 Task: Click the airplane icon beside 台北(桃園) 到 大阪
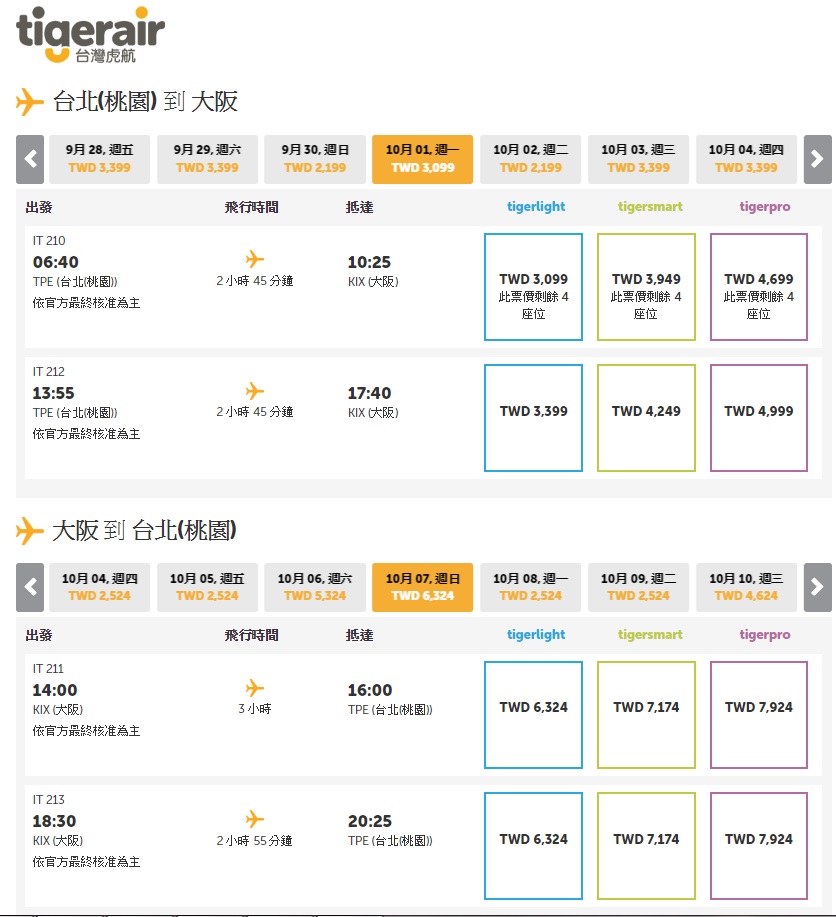click(x=30, y=102)
